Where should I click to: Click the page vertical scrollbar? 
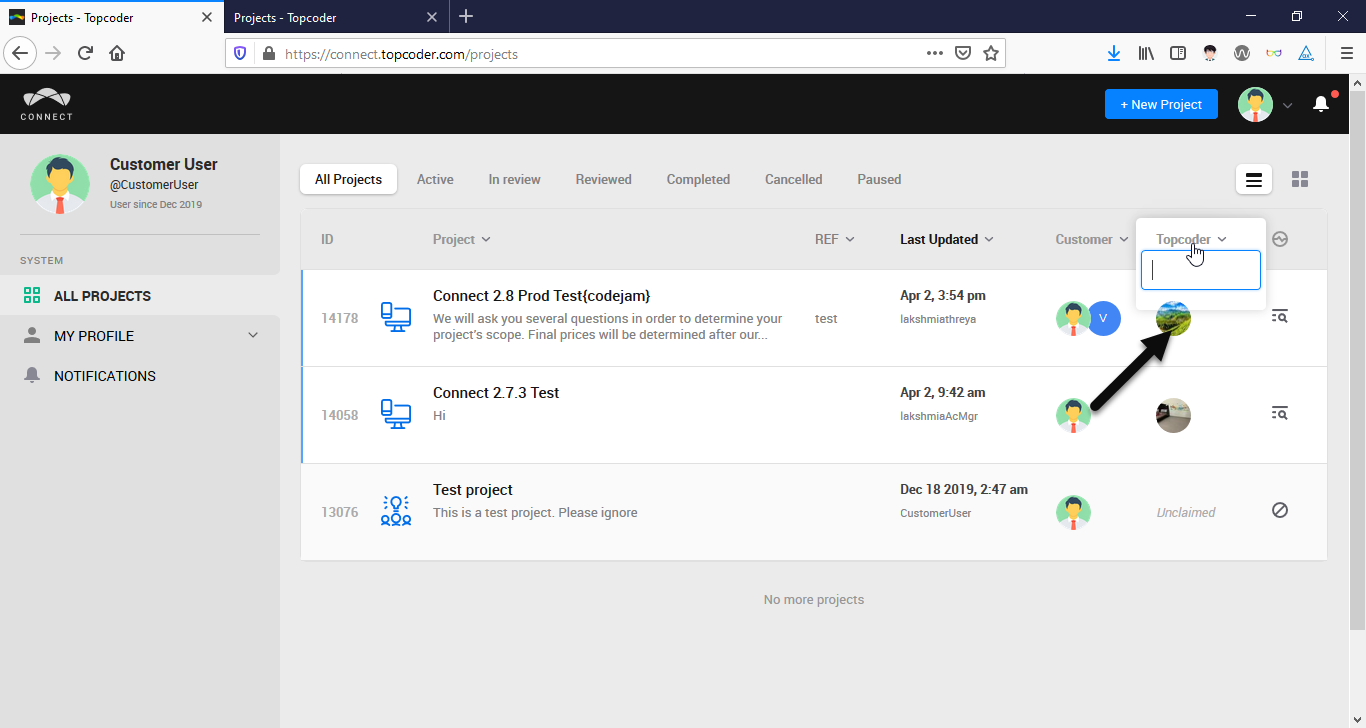tap(1357, 360)
